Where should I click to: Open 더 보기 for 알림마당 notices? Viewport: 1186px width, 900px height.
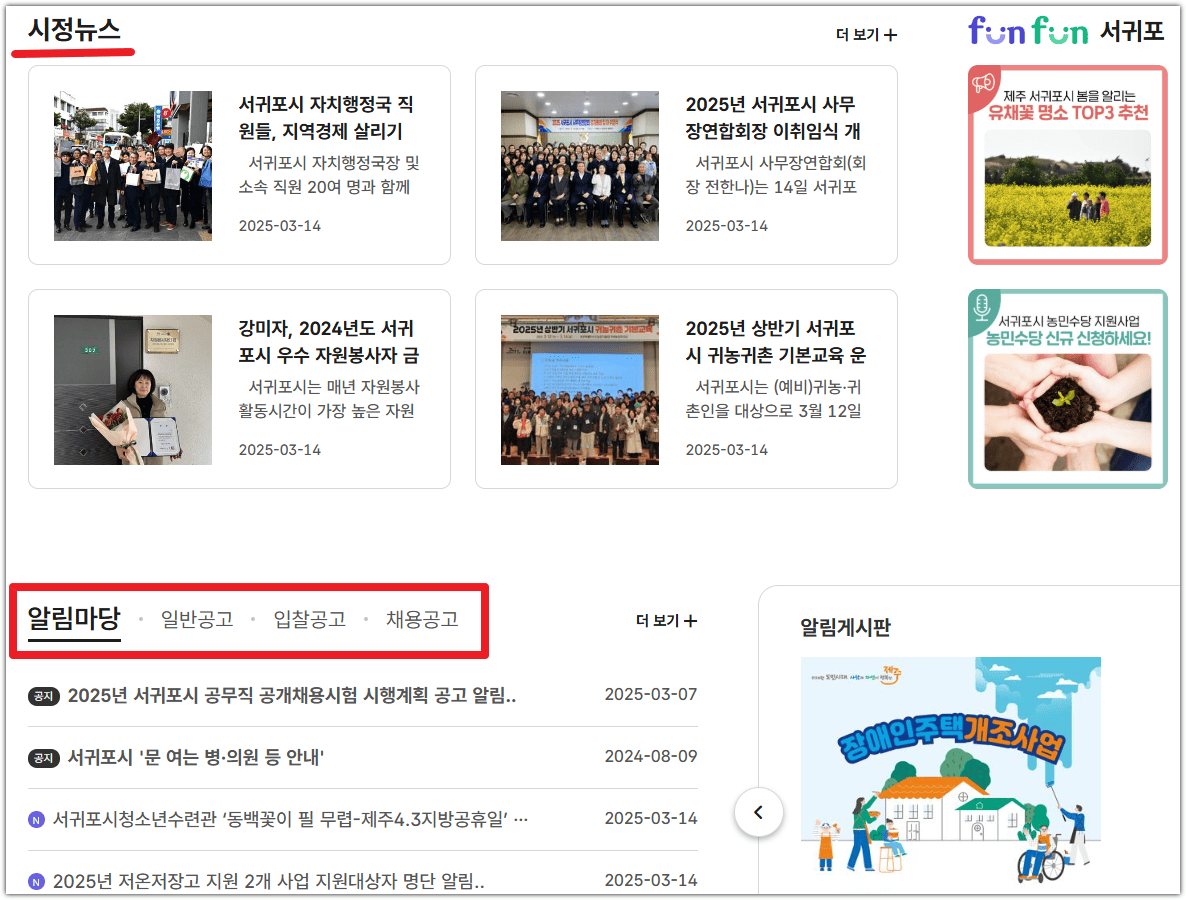pyautogui.click(x=668, y=620)
